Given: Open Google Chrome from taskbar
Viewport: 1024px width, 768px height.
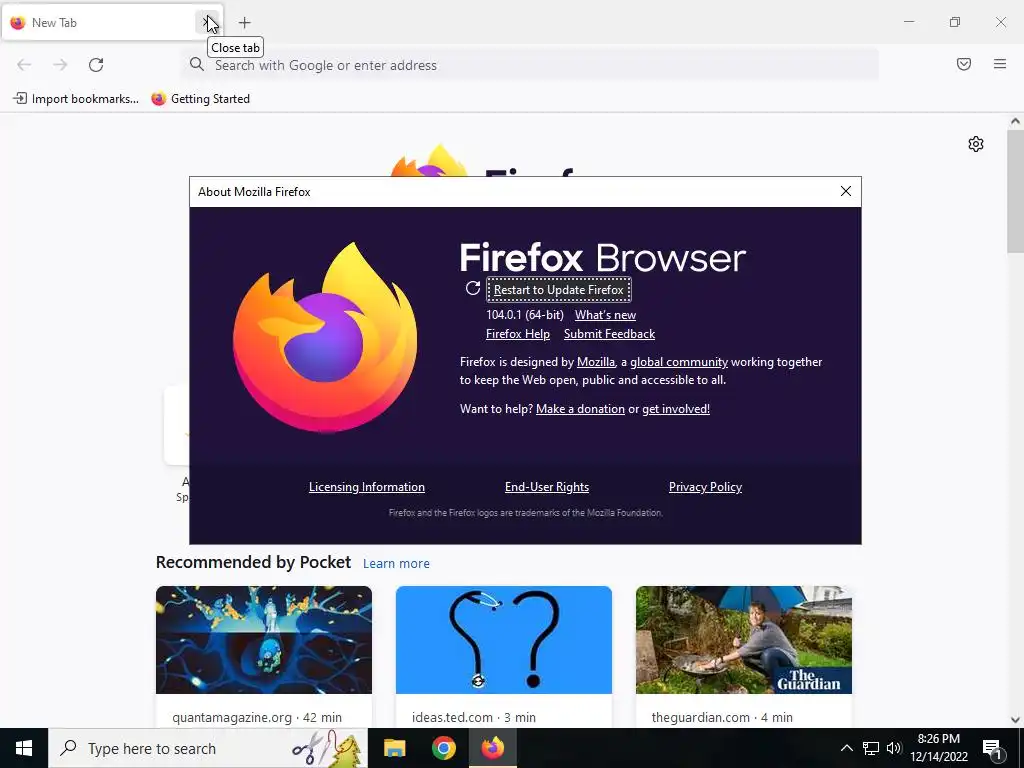Looking at the screenshot, I should click(443, 748).
